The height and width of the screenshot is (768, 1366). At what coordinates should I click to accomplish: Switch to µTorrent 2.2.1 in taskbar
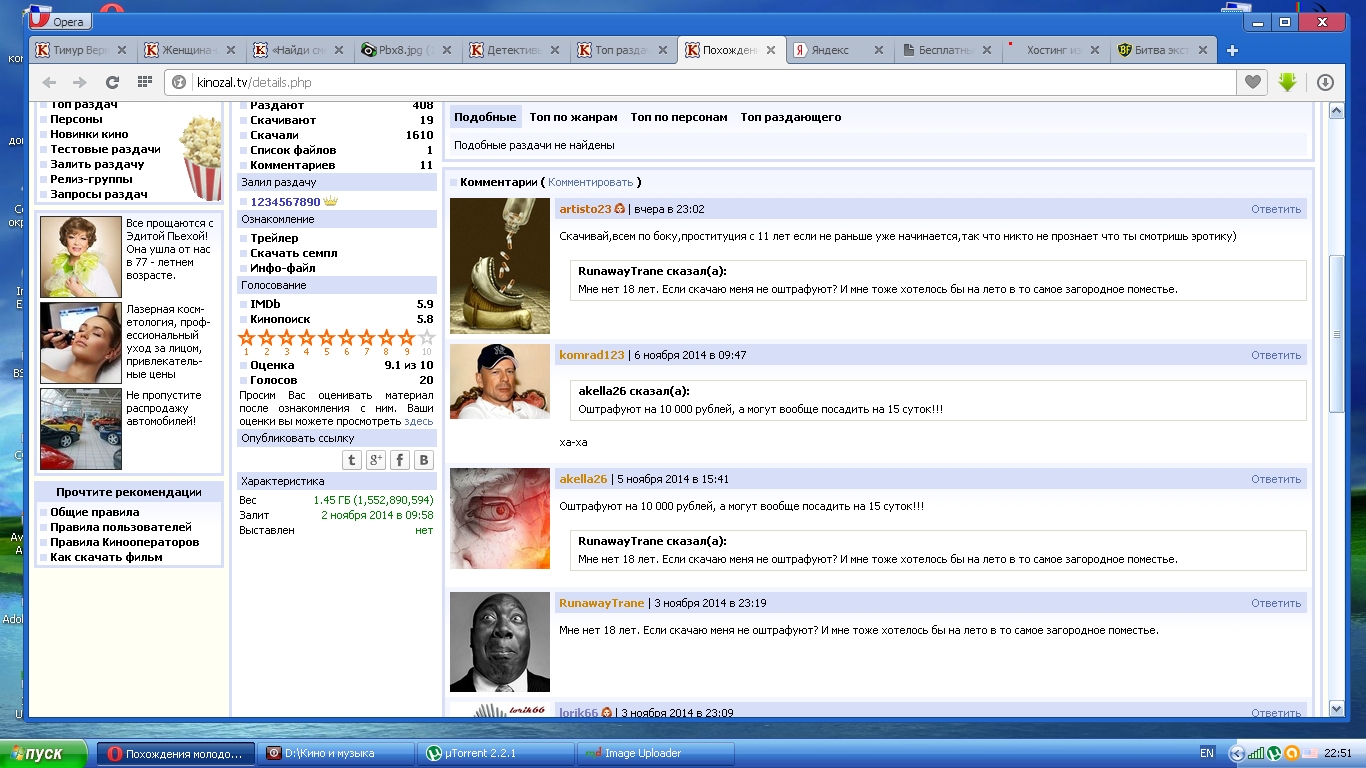click(x=494, y=754)
